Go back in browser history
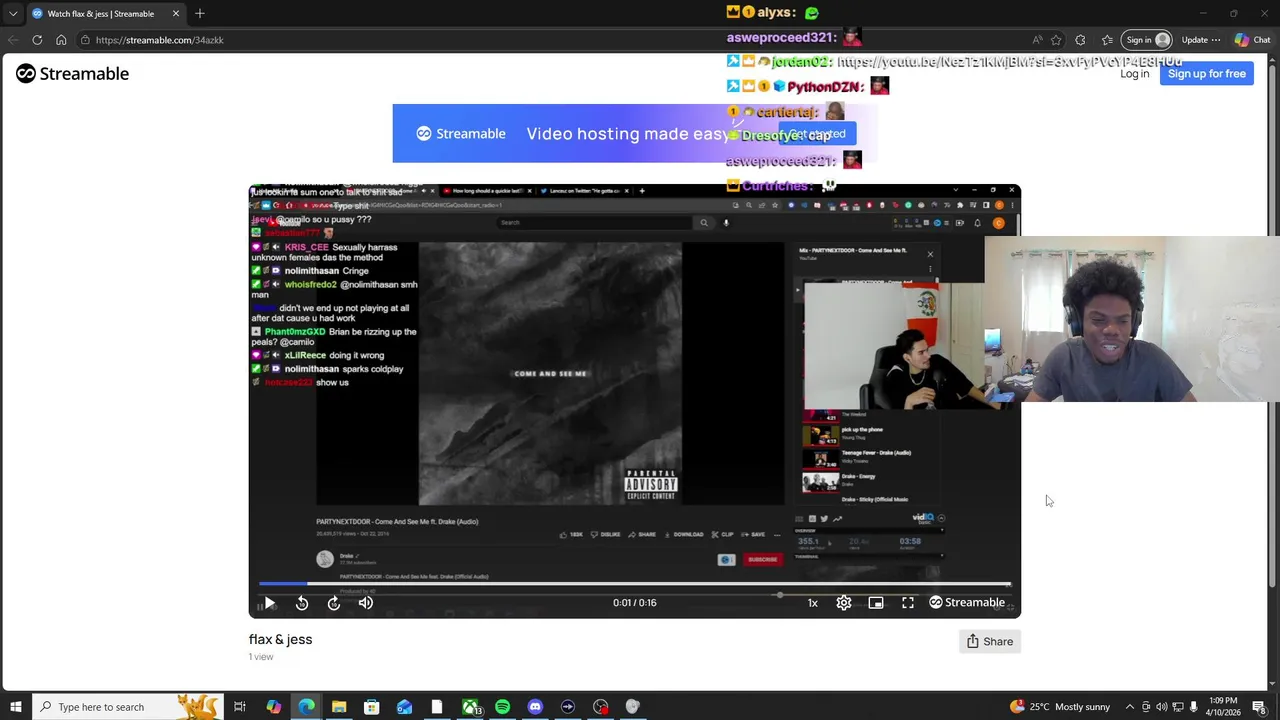Screen dimensions: 1280x720 point(13,40)
